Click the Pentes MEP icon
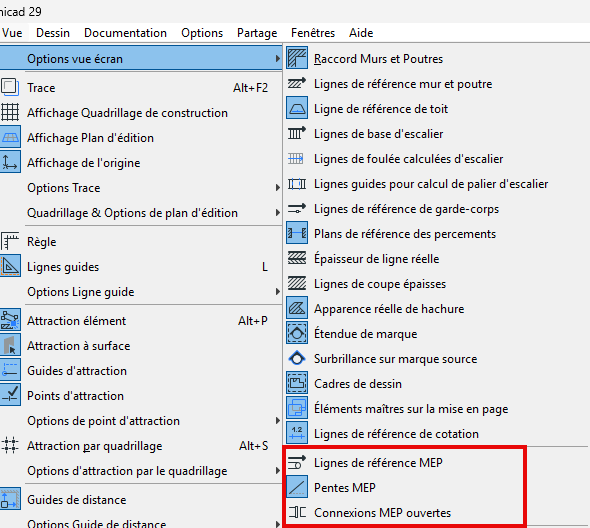The height and width of the screenshot is (528, 590). (x=297, y=487)
